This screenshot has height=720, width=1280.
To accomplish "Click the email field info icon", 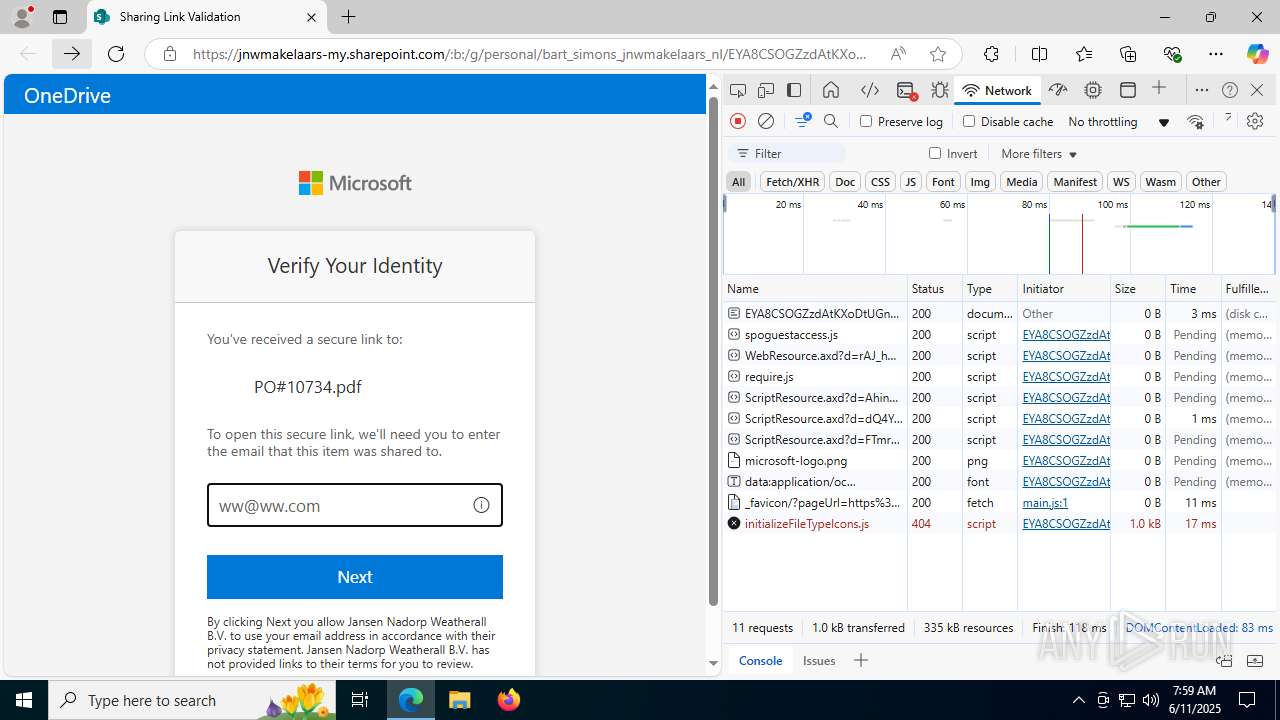I will tap(481, 505).
